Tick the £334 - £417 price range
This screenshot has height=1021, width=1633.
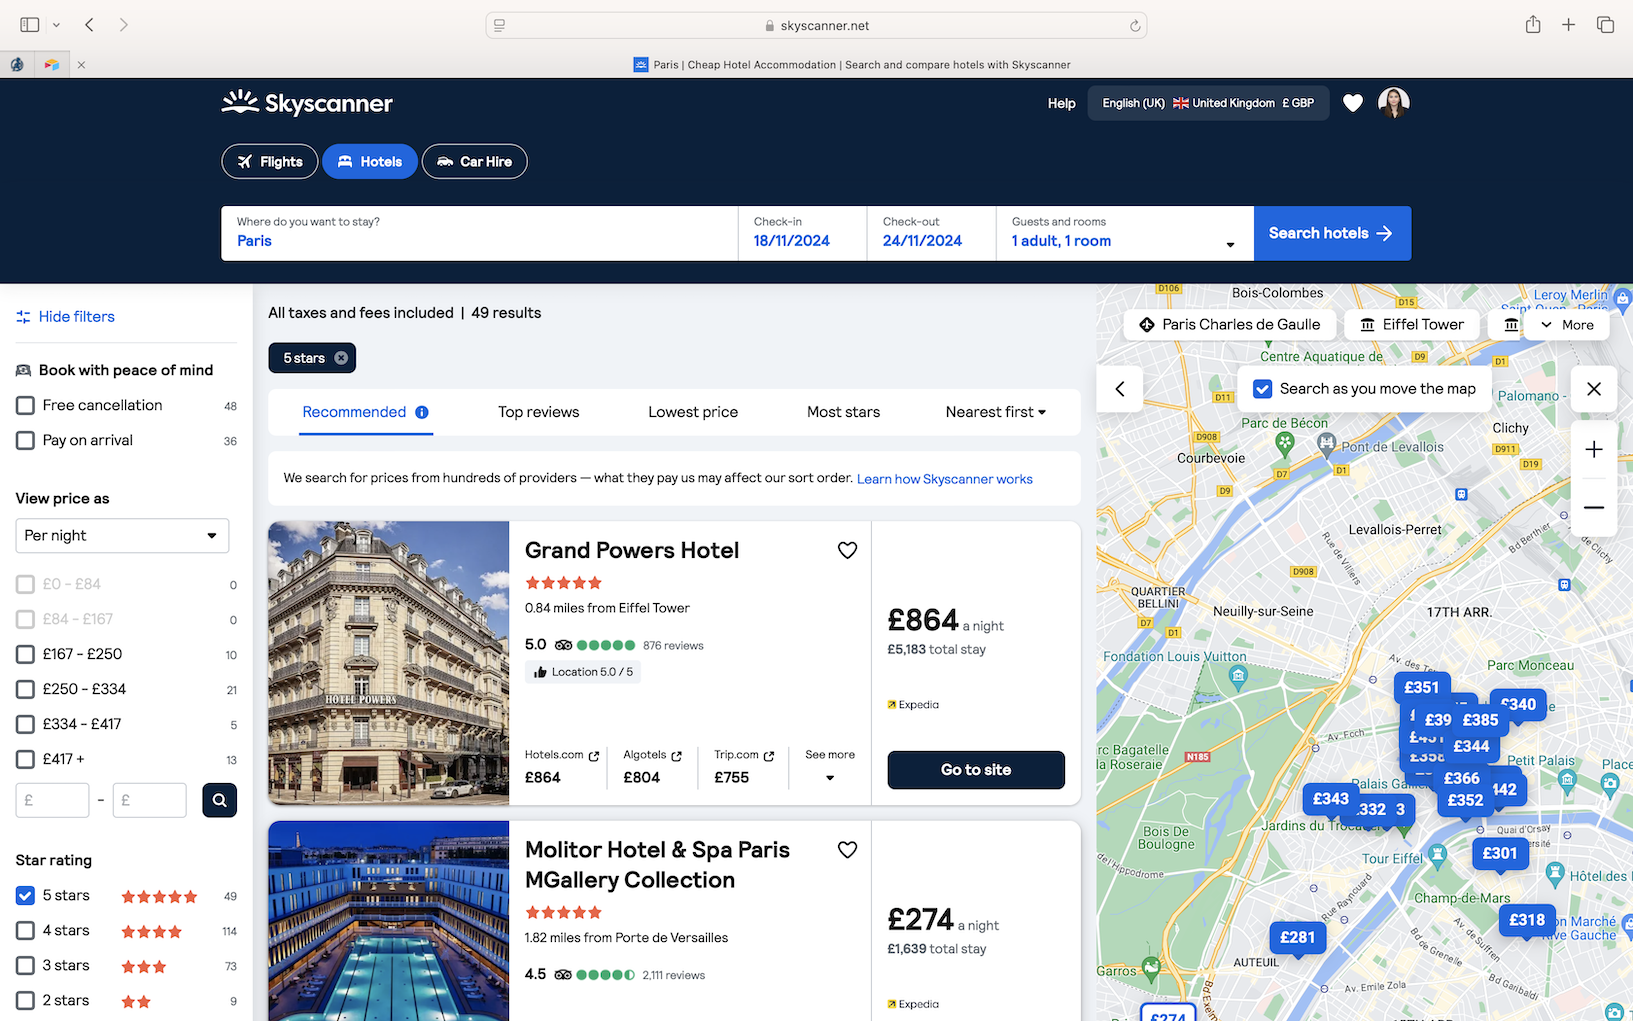click(25, 724)
